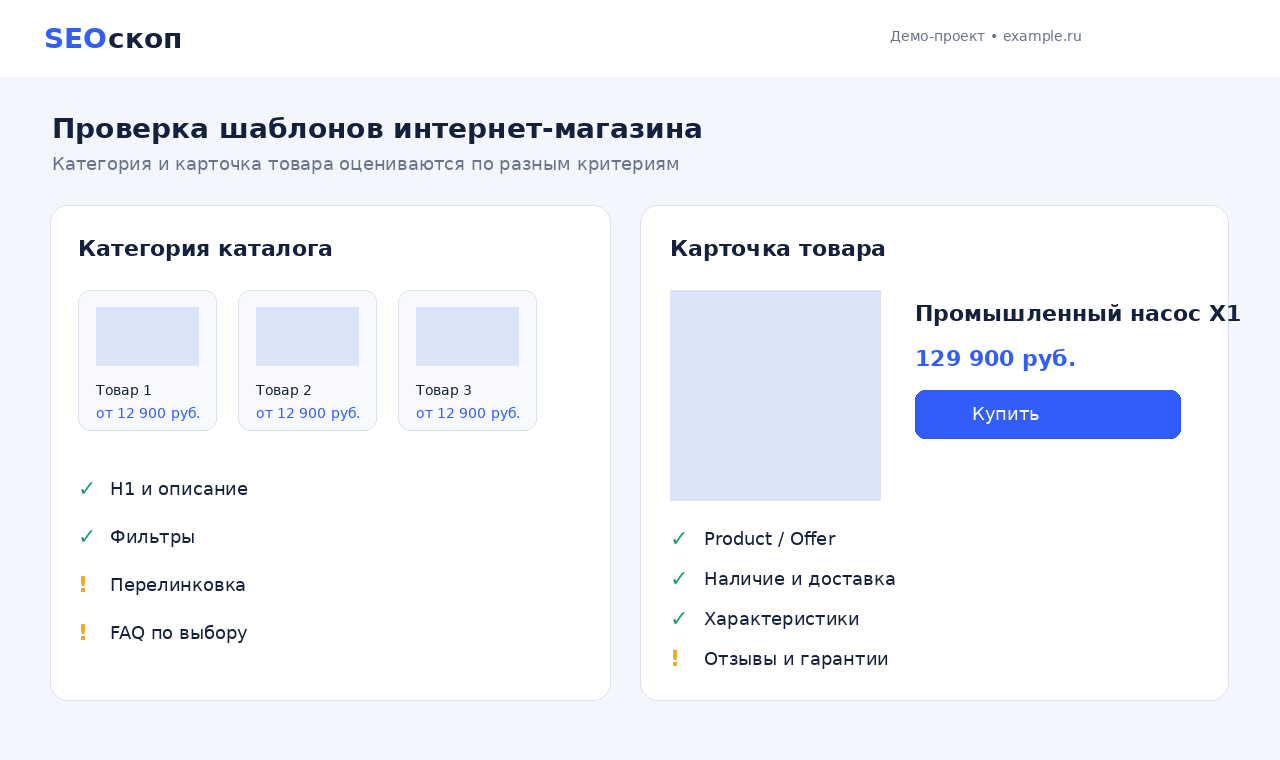The image size is (1280, 760).
Task: Click checkmark next to Product / Offer
Action: click(678, 539)
